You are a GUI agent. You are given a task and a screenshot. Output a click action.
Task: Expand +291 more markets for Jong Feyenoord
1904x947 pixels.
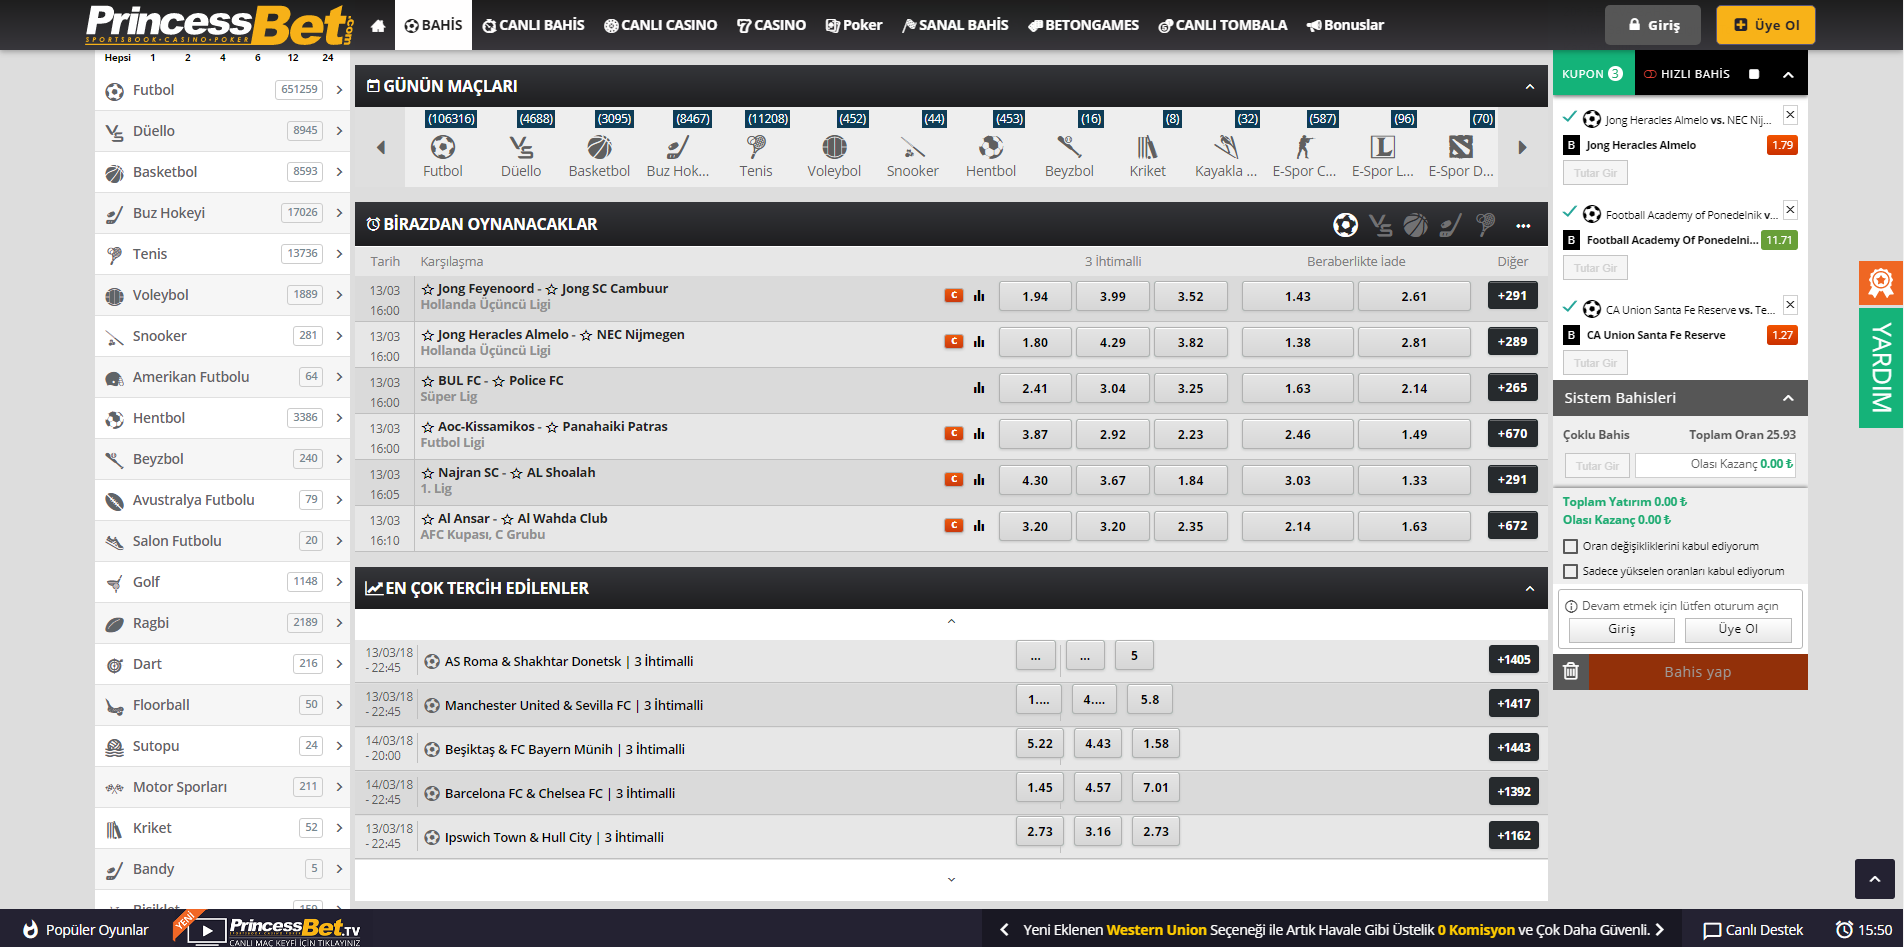click(1512, 296)
